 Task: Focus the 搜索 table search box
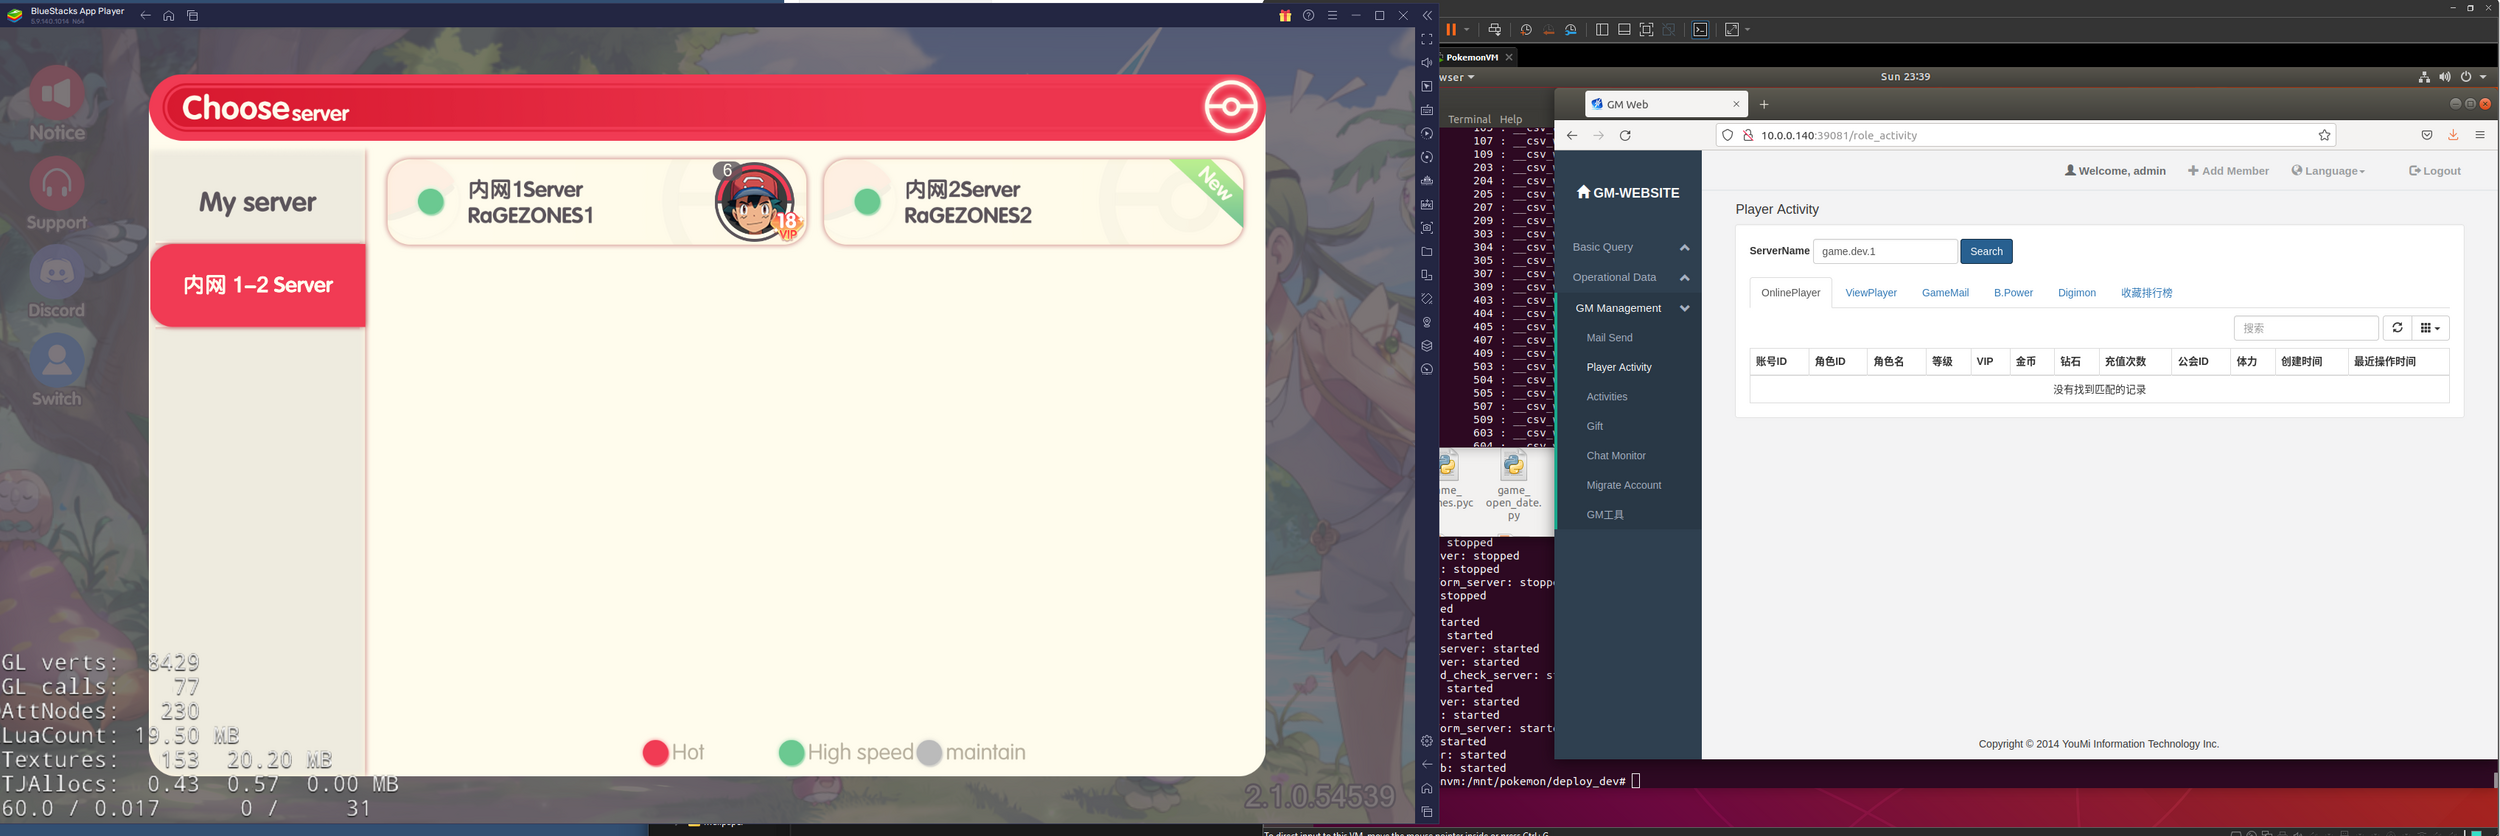tap(2306, 328)
